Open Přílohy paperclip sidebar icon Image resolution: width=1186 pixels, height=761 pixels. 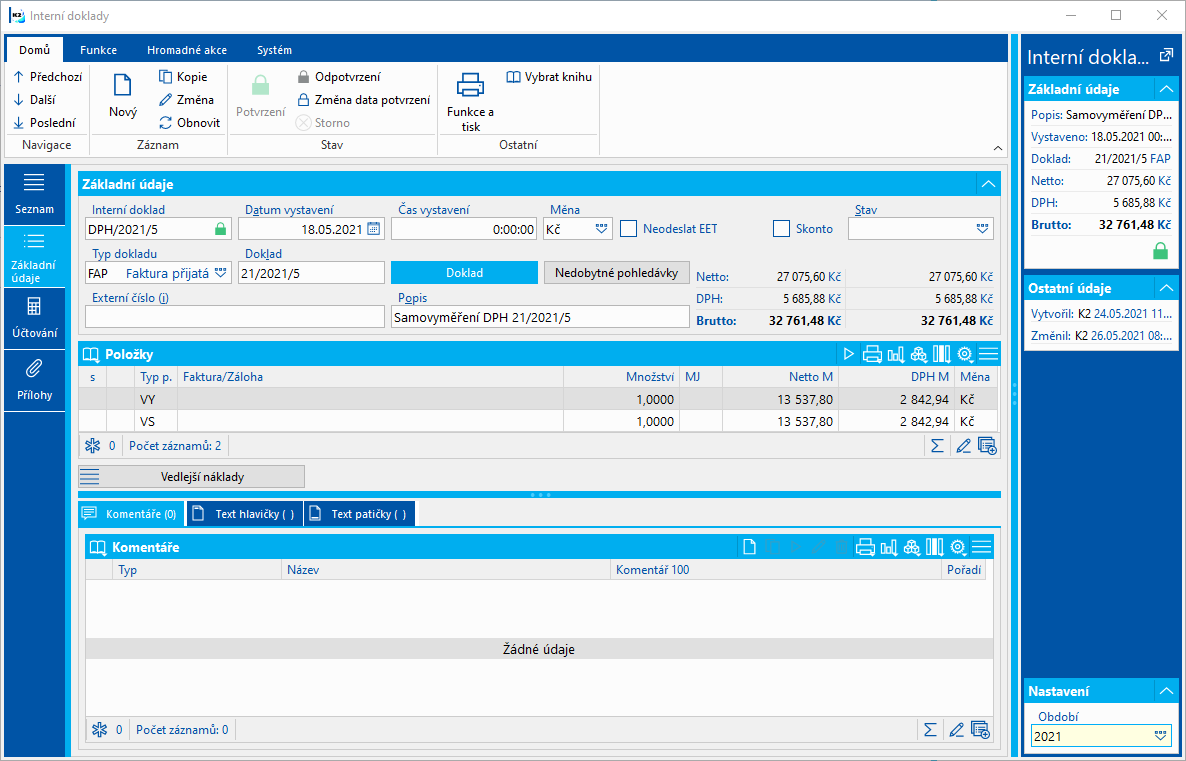[34, 368]
